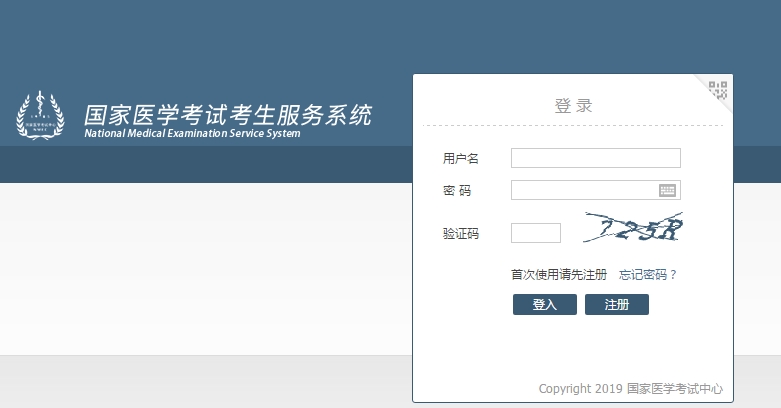Viewport: 781px width, 408px height.
Task: Click the 用户名 field label
Action: [460, 159]
